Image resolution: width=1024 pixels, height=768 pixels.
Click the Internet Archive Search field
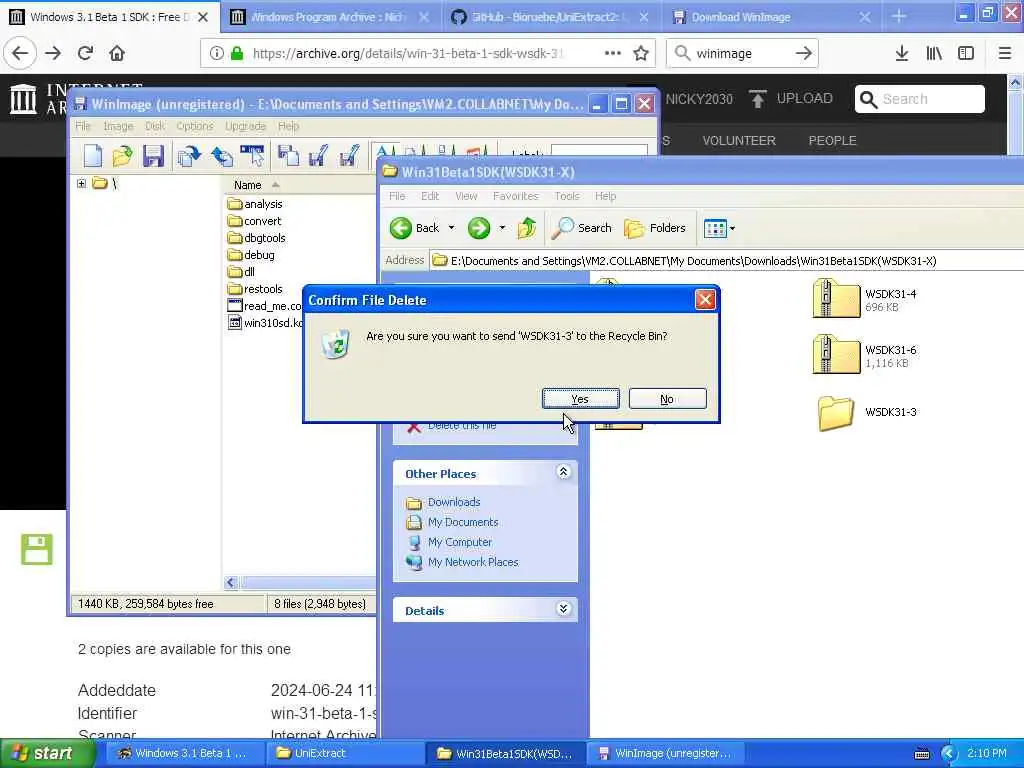(920, 99)
